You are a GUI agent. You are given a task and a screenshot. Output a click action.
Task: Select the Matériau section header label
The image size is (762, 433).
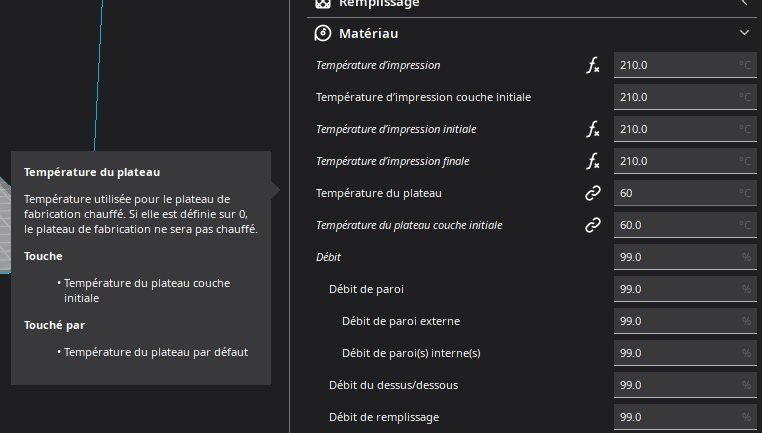coord(368,34)
